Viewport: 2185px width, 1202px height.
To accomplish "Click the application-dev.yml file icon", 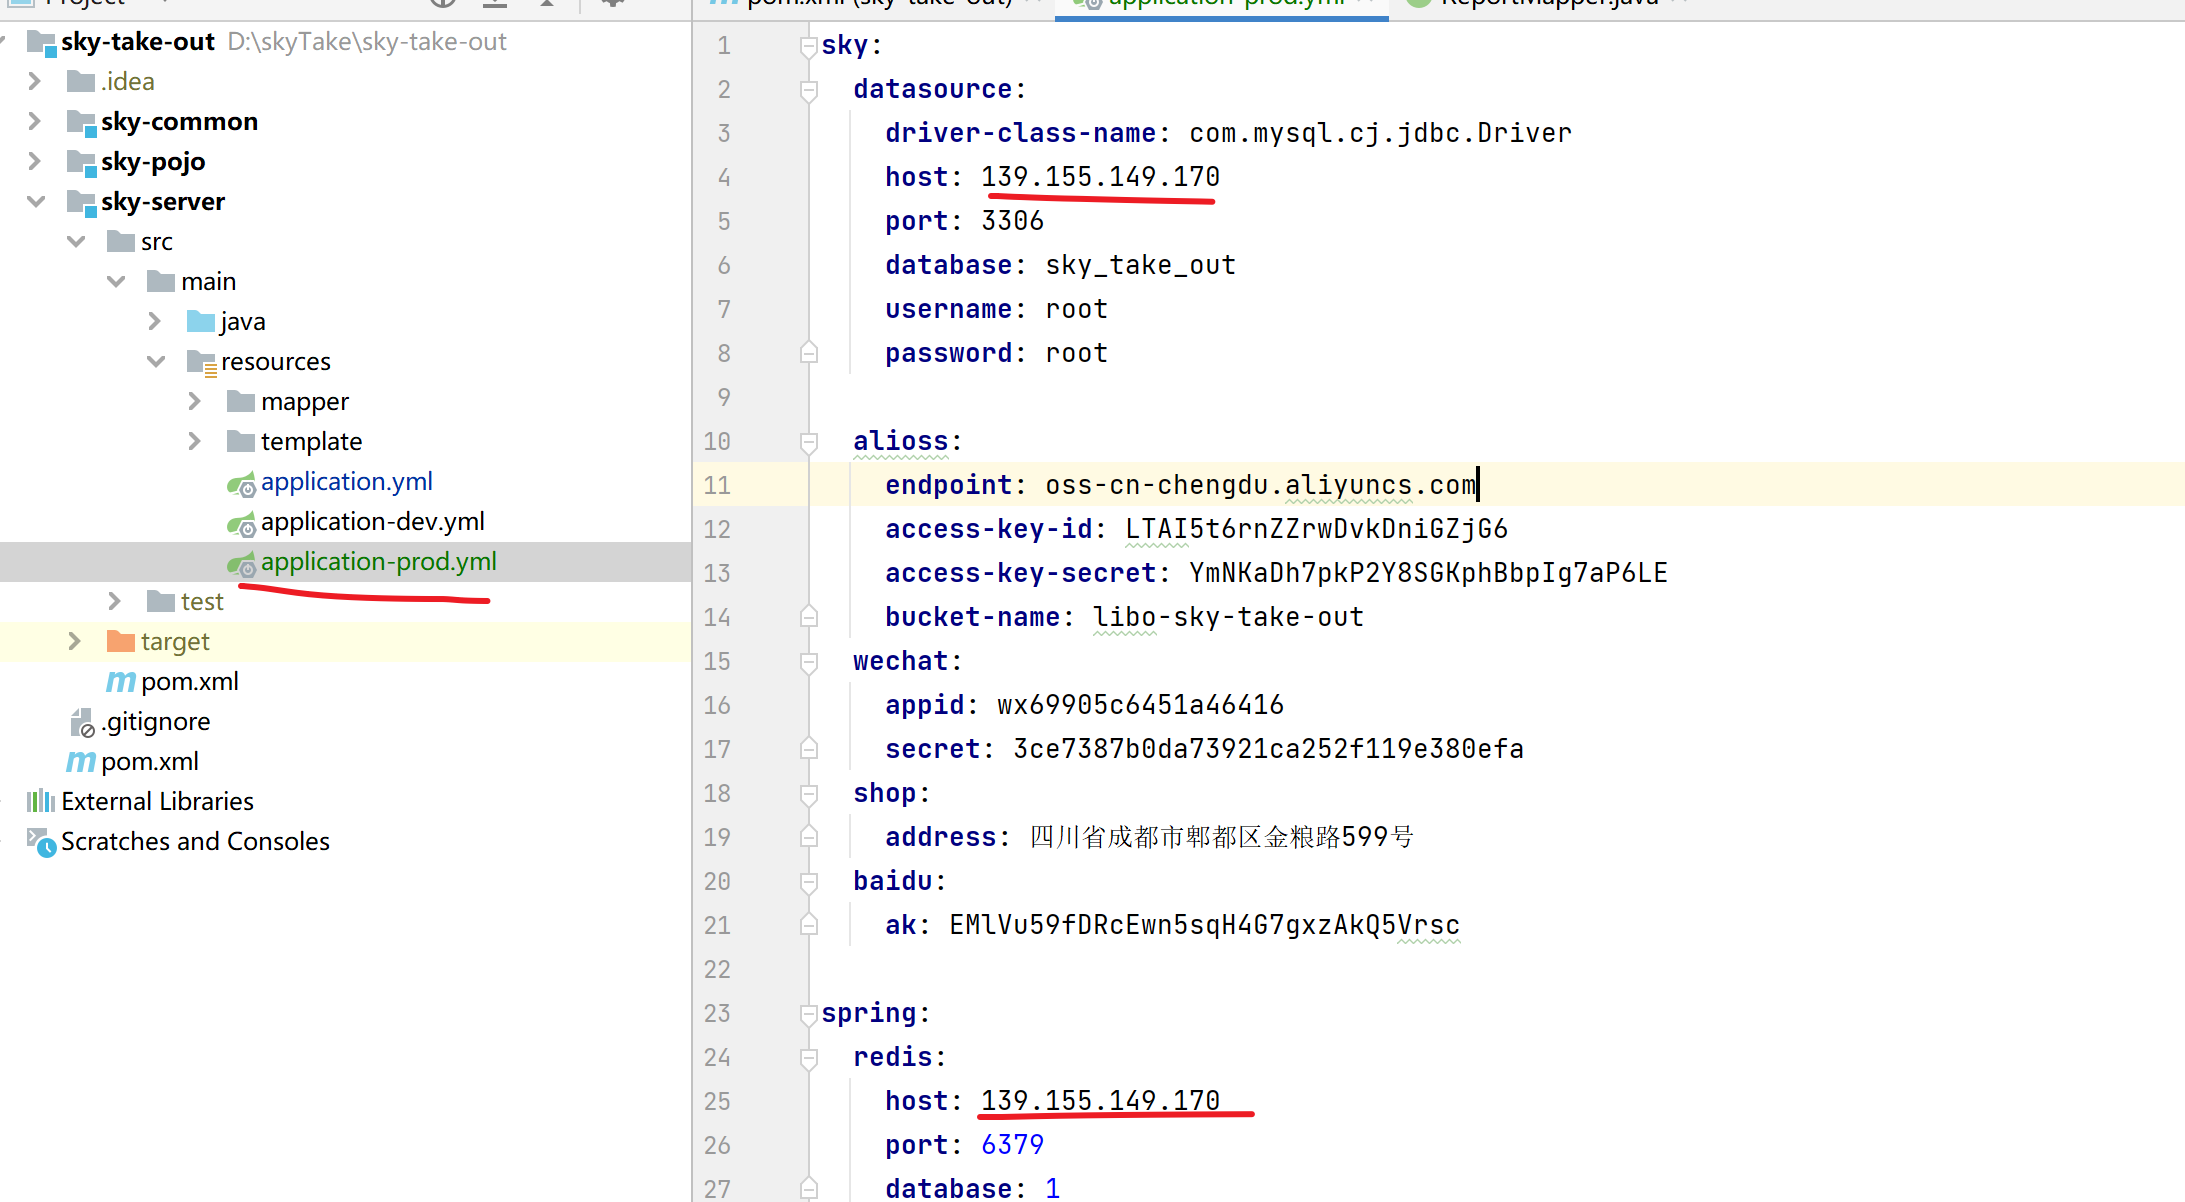I will pyautogui.click(x=241, y=524).
